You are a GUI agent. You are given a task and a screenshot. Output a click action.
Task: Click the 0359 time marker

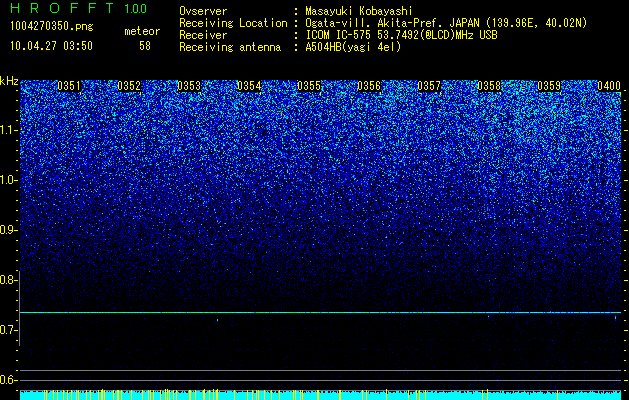(x=549, y=86)
